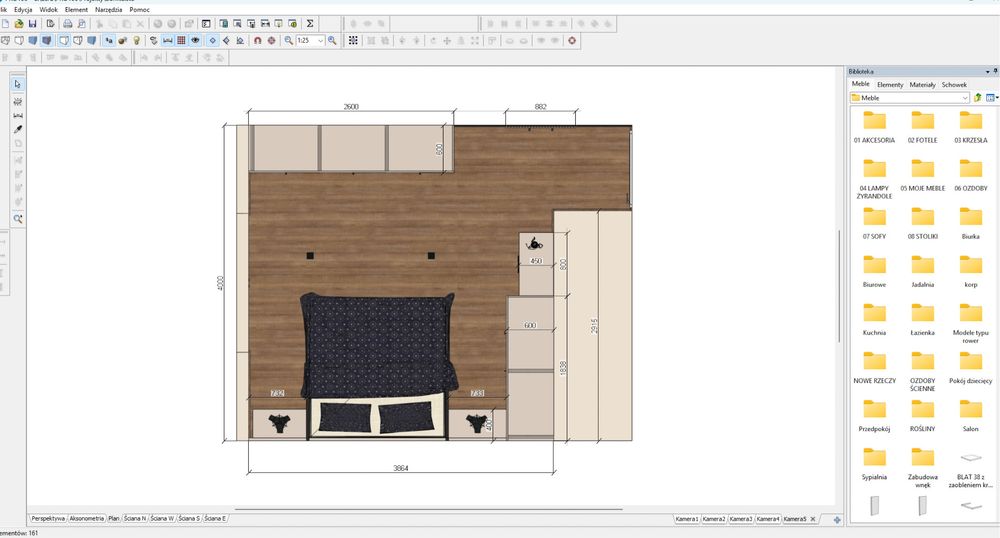The image size is (1000, 538).
Task: Go up one folder level in library
Action: 977,98
